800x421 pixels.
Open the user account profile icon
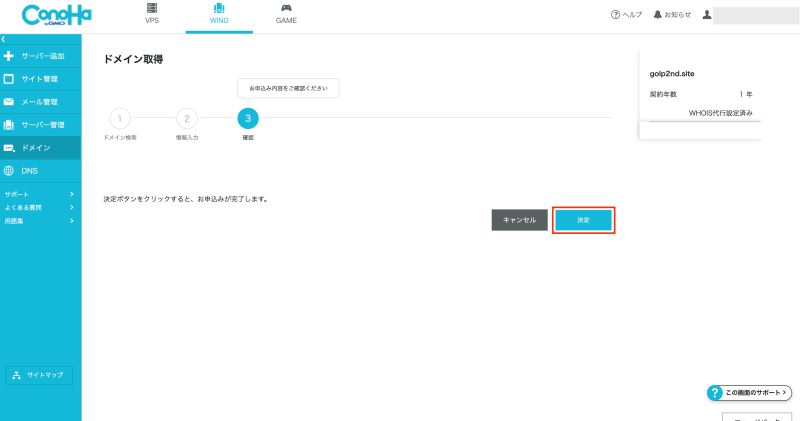(707, 15)
